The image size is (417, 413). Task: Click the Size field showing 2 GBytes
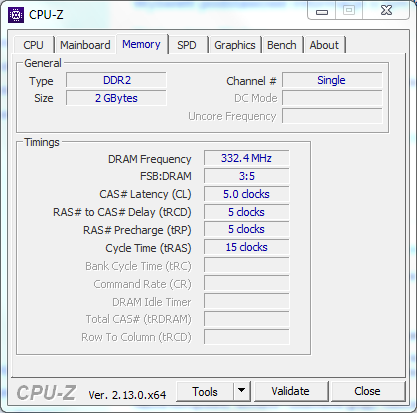(x=116, y=98)
